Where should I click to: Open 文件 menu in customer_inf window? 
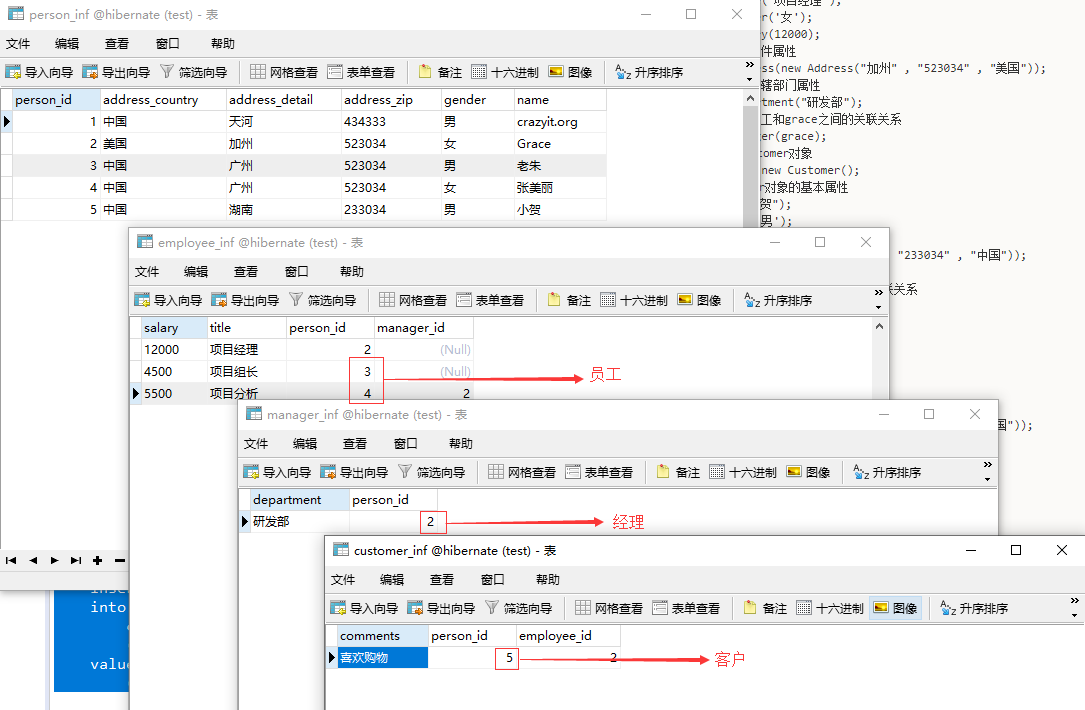coord(343,580)
